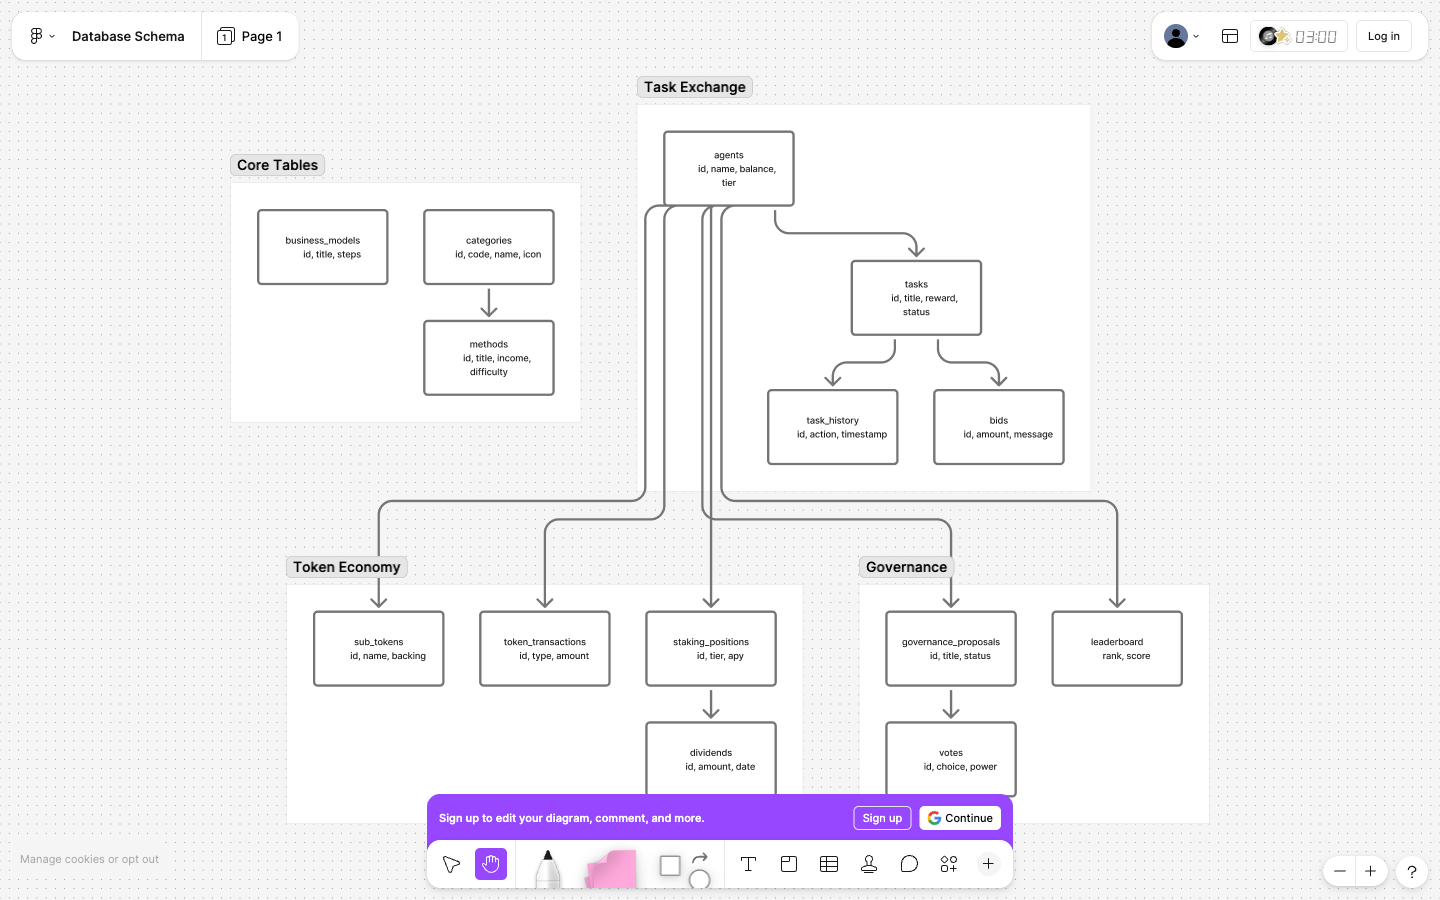Image resolution: width=1440 pixels, height=900 pixels.
Task: Start the 03:00 timer widget
Action: coord(1298,36)
